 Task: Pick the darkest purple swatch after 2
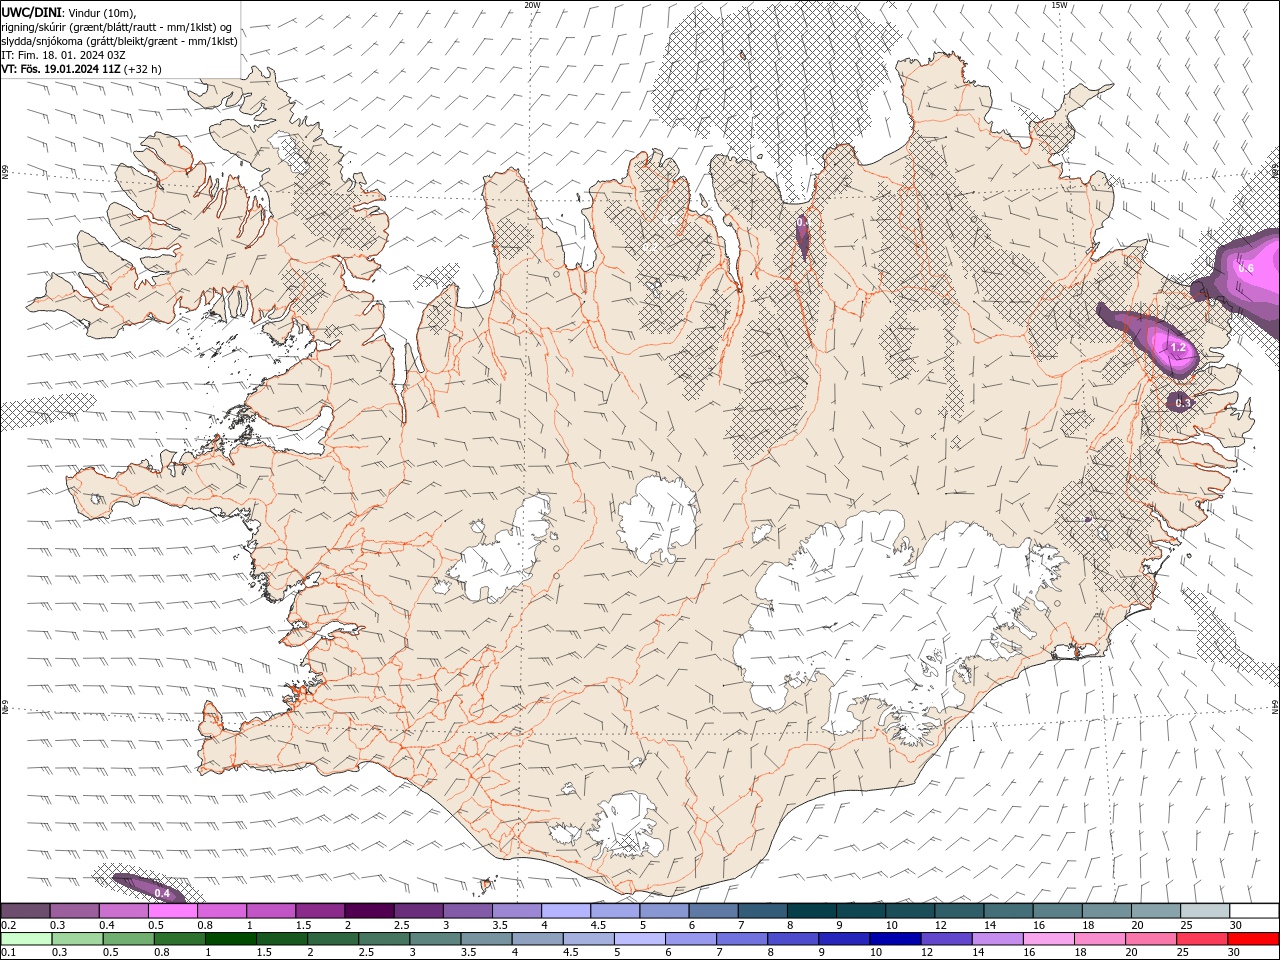coord(368,911)
